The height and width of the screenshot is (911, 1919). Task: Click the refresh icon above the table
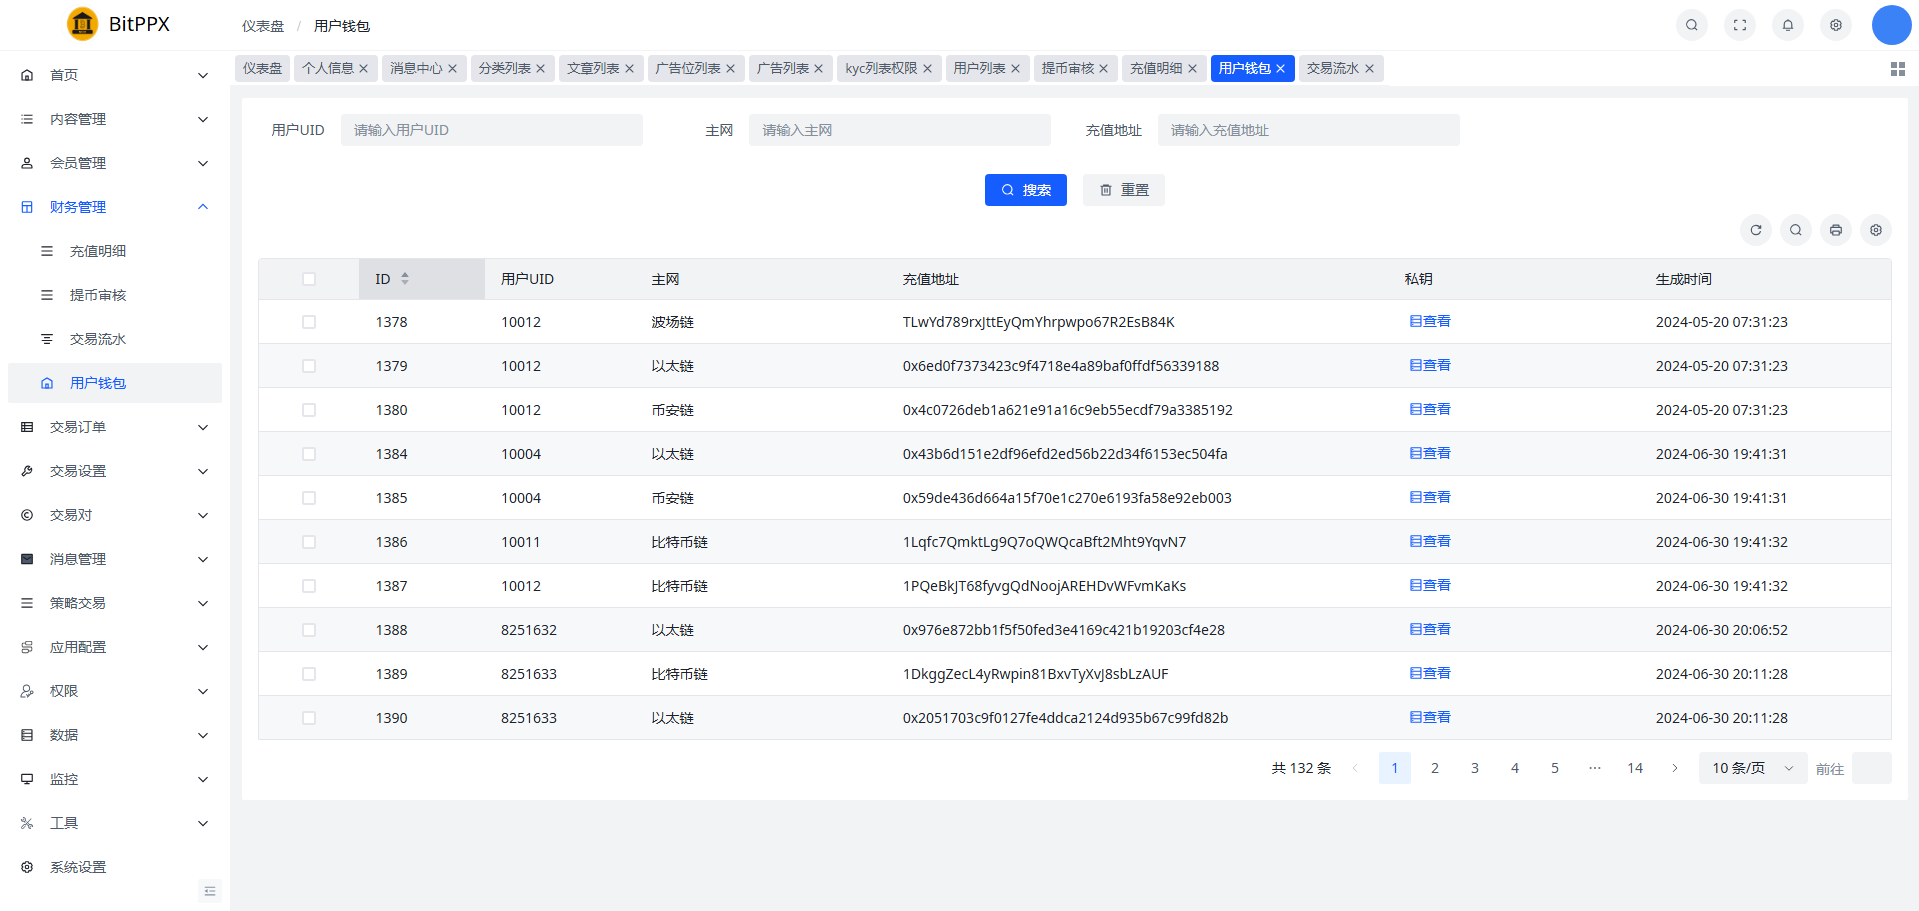click(x=1755, y=230)
